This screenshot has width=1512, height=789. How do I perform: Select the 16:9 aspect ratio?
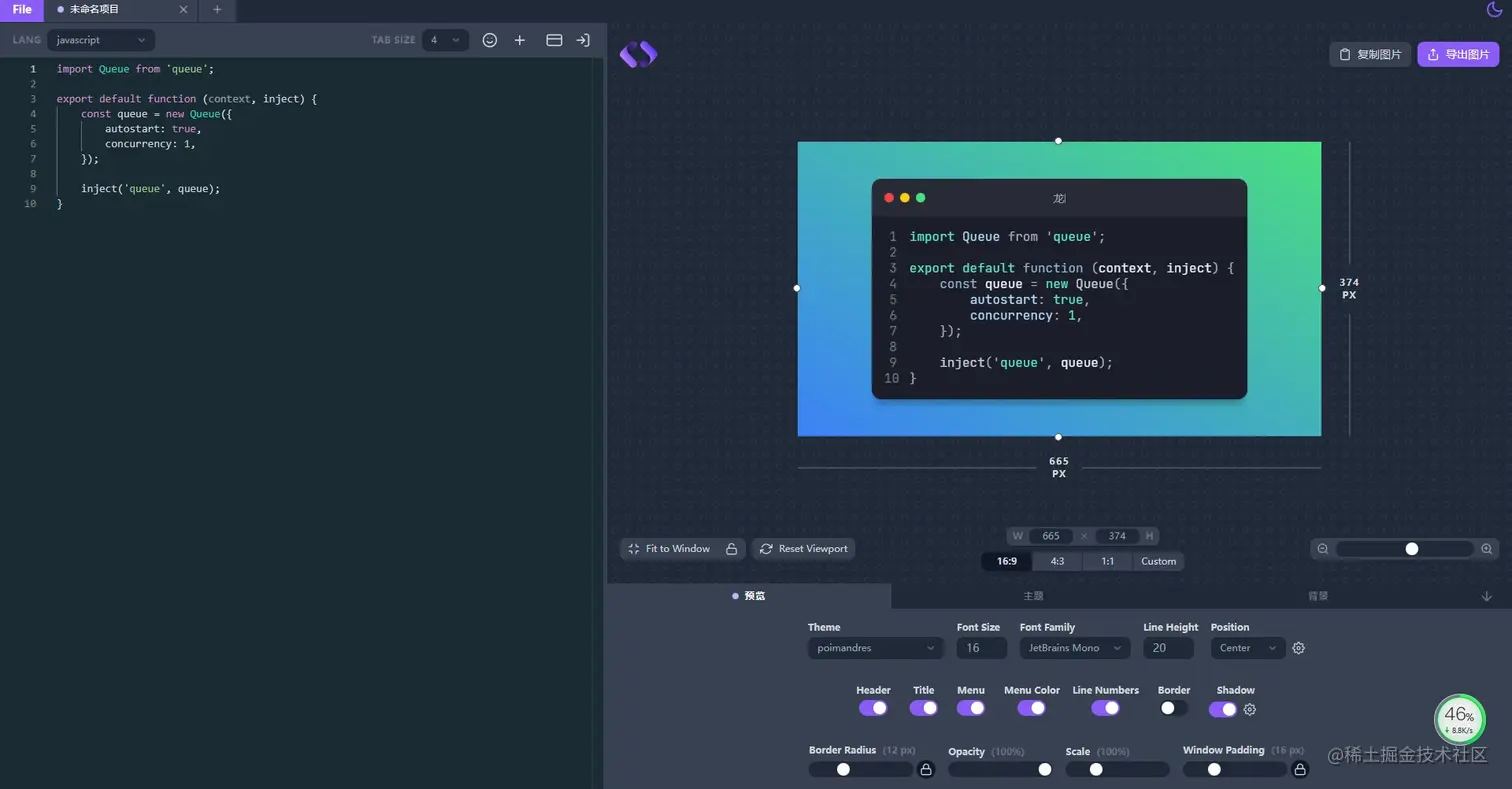coord(1007,561)
